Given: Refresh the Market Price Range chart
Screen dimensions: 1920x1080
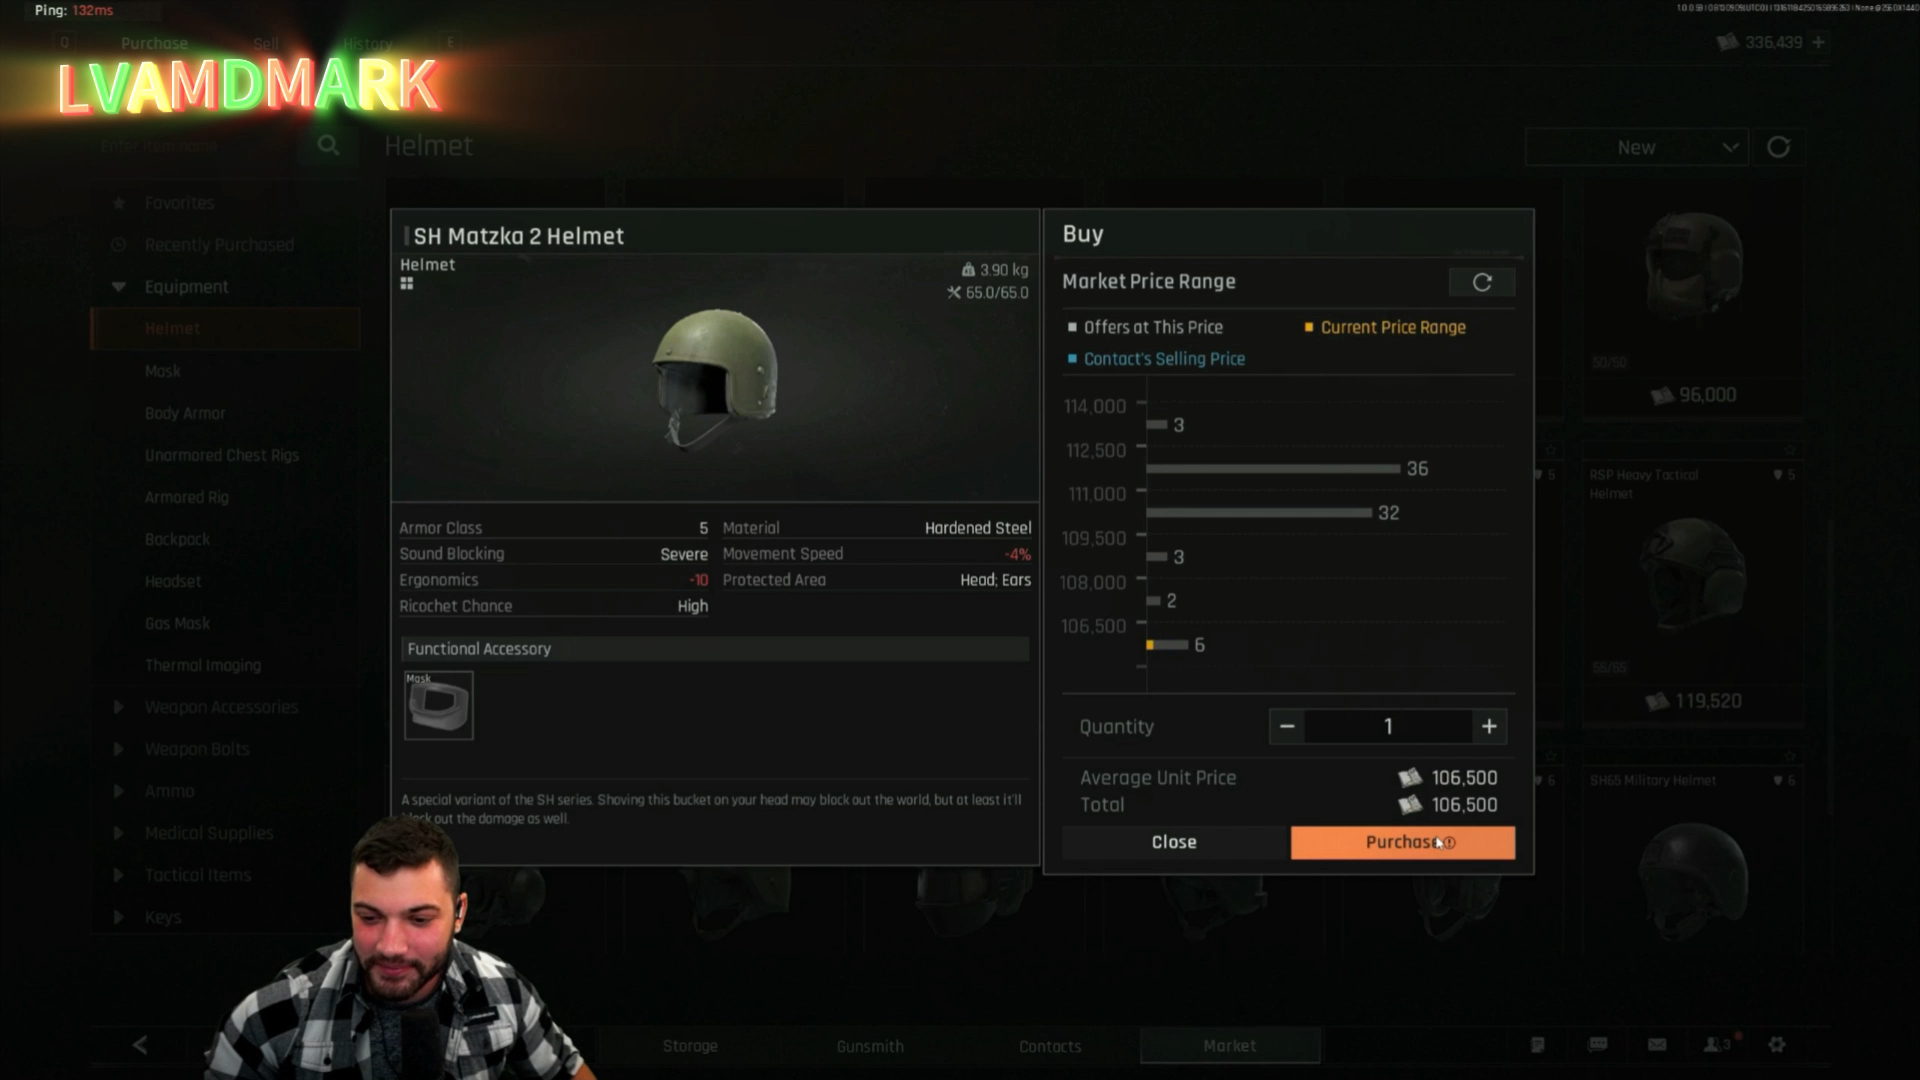Looking at the screenshot, I should [1481, 283].
